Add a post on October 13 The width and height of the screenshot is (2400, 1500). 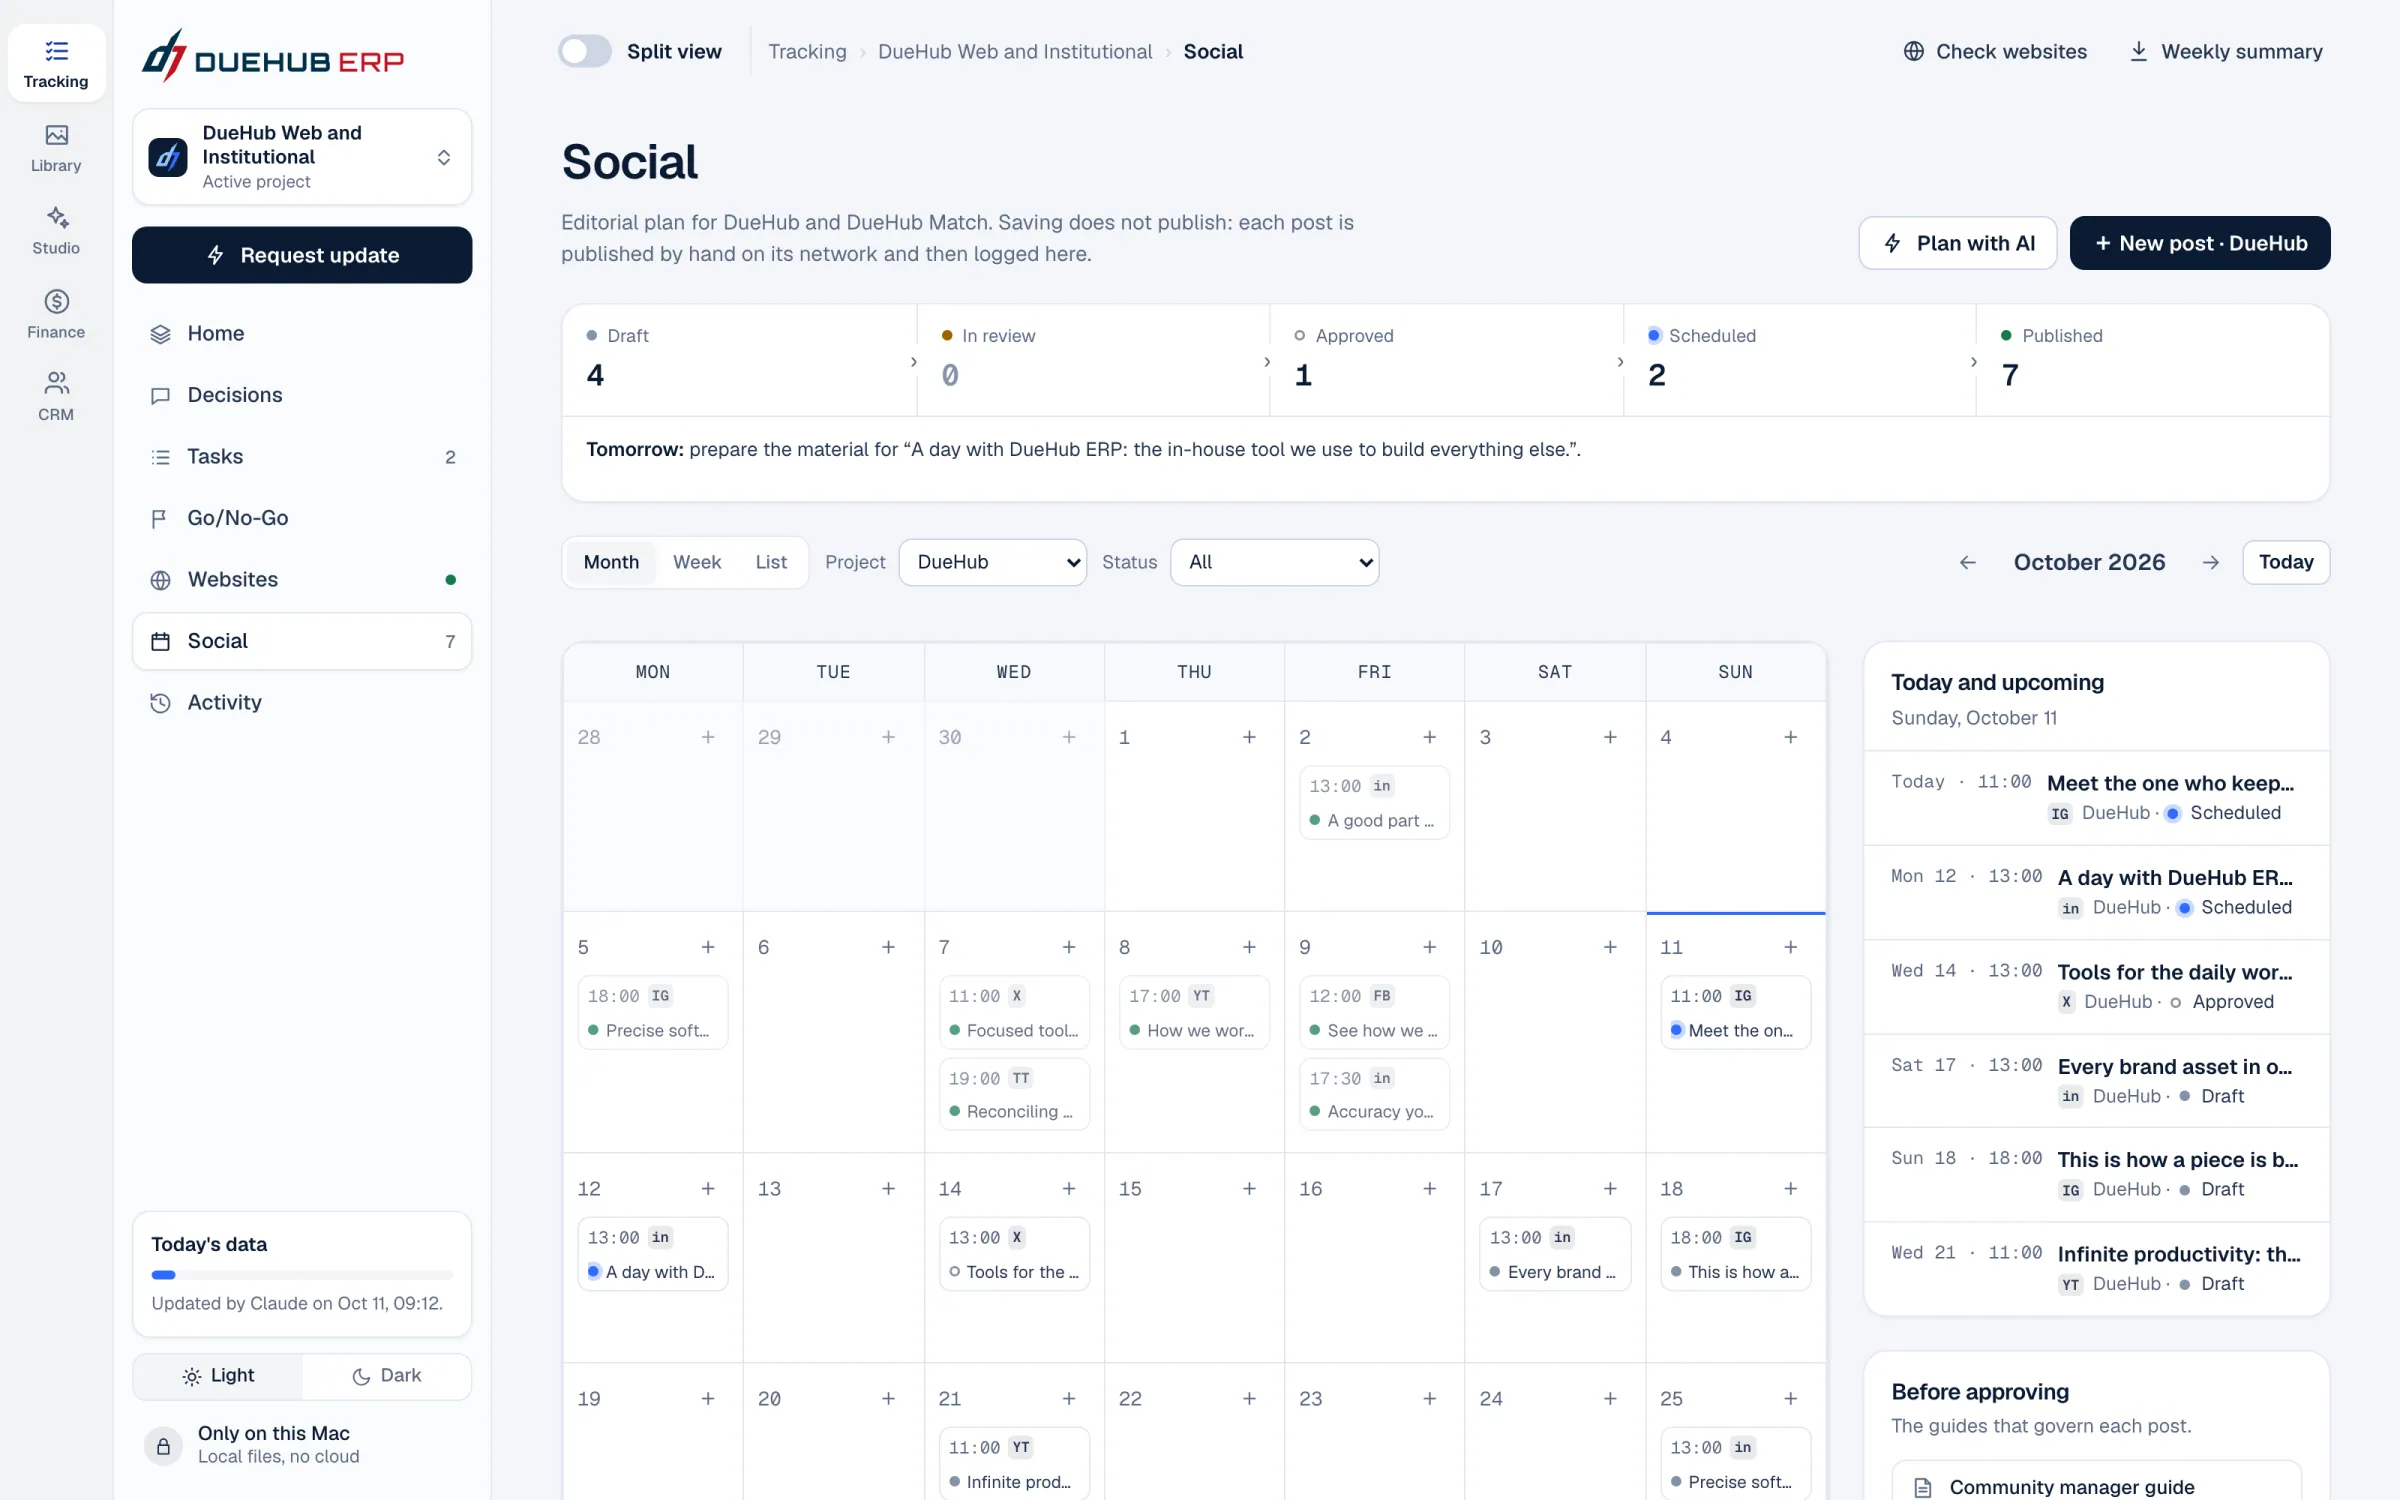pyautogui.click(x=888, y=1188)
